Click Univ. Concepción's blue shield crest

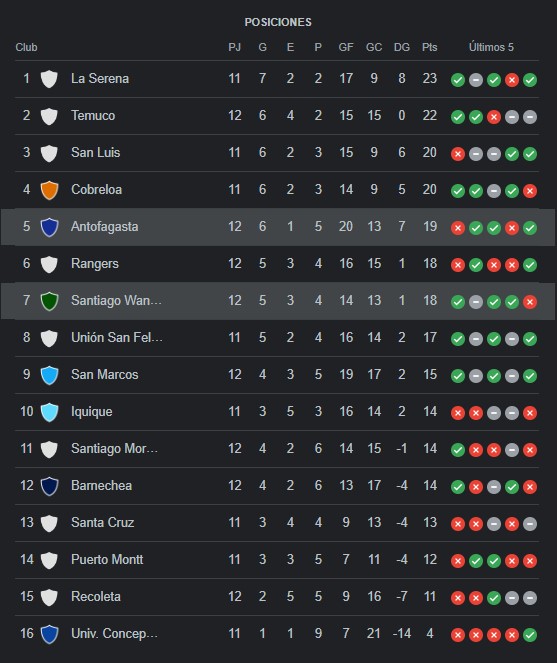(x=49, y=634)
